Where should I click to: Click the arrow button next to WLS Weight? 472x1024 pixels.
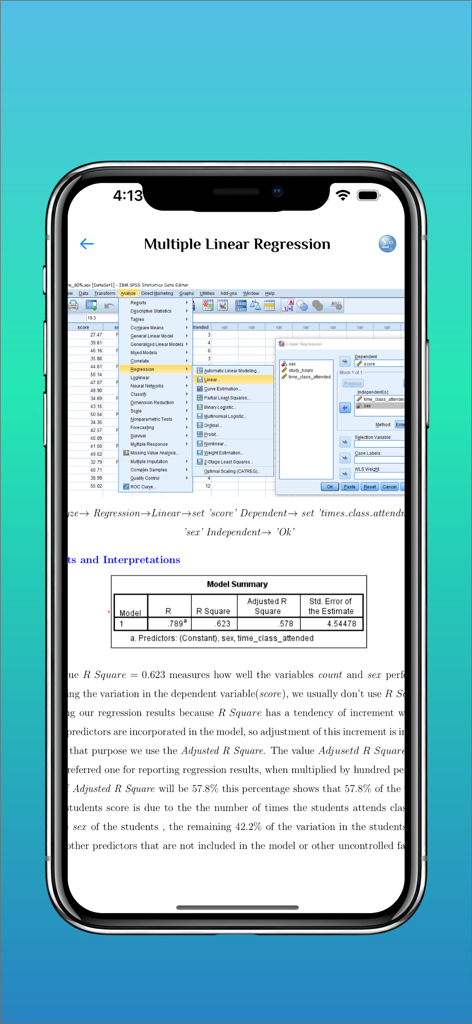click(x=345, y=473)
